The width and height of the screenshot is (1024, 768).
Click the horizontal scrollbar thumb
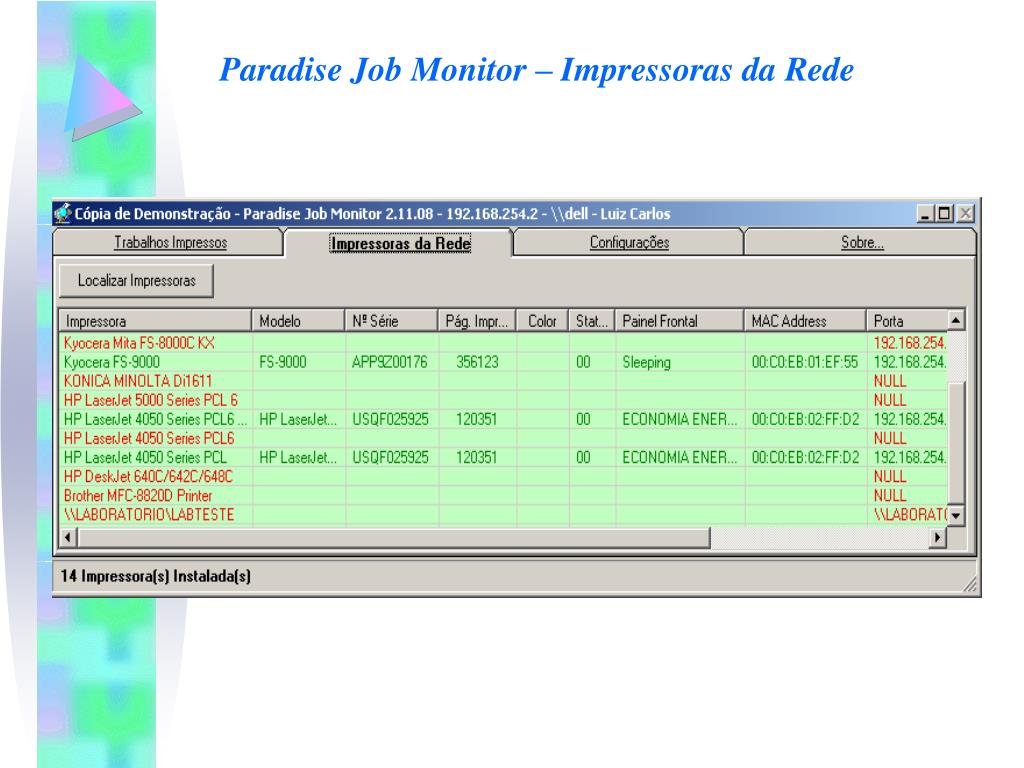(x=393, y=537)
